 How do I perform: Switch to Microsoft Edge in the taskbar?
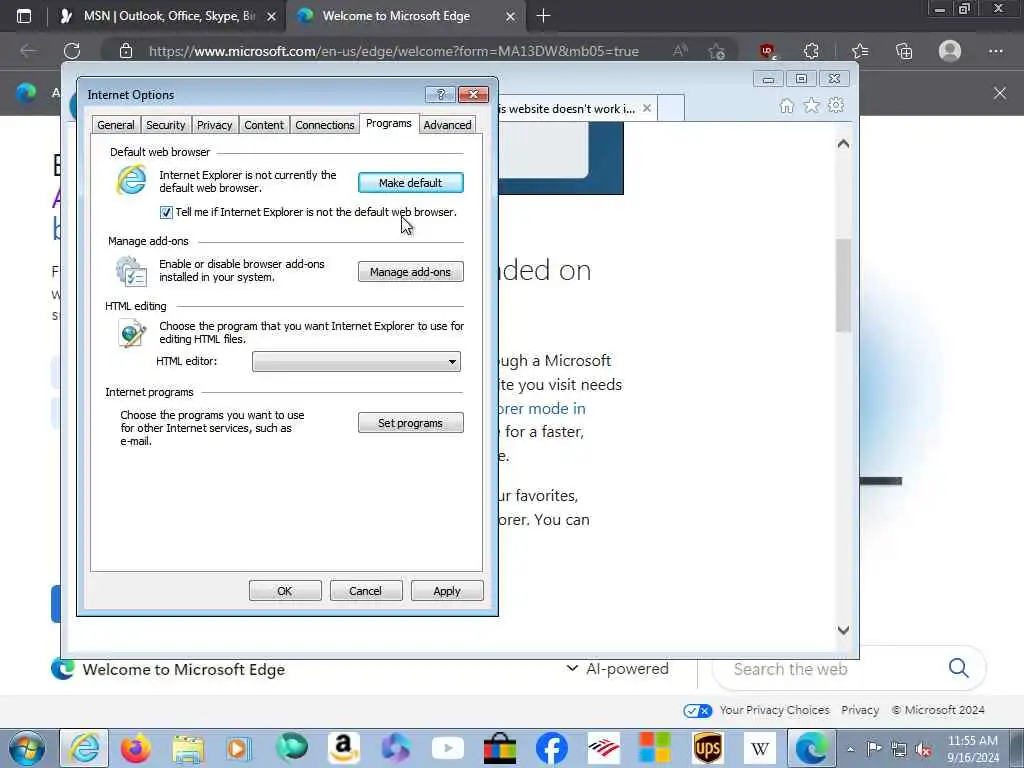click(812, 748)
